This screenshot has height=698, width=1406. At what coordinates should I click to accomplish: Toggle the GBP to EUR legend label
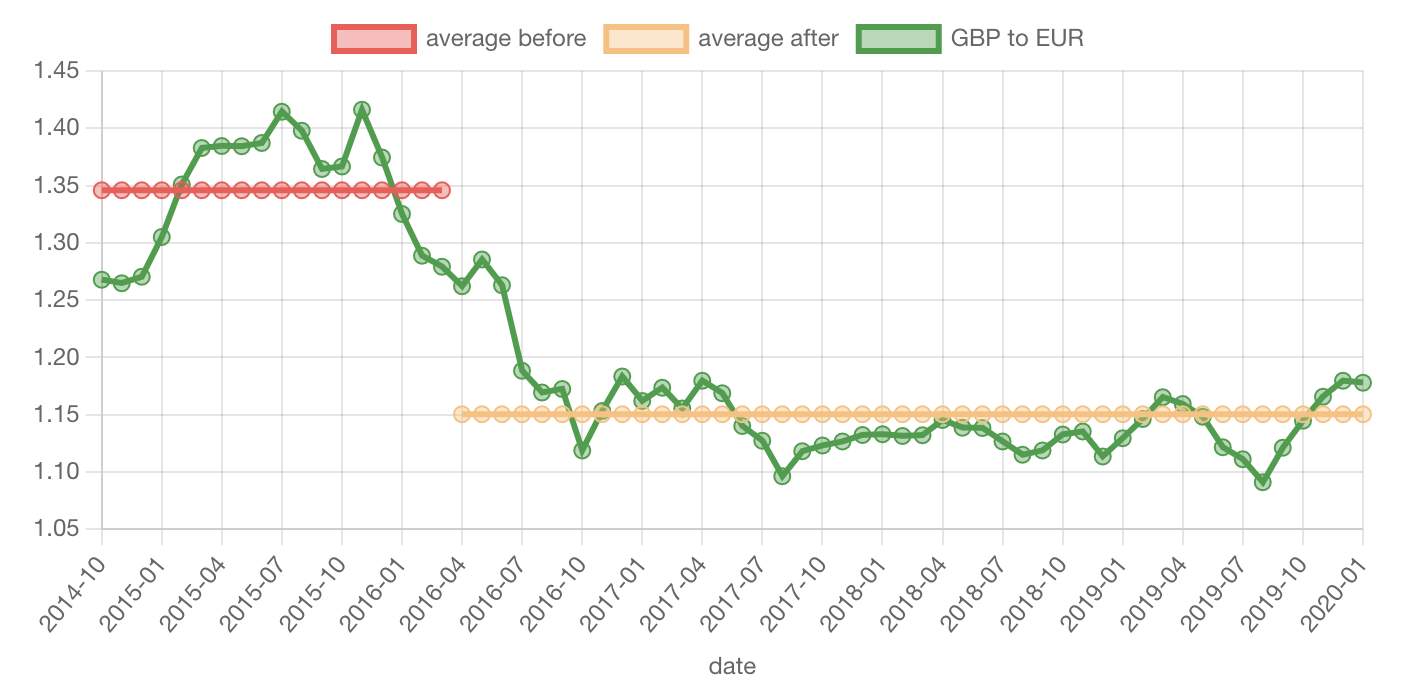tap(1017, 39)
